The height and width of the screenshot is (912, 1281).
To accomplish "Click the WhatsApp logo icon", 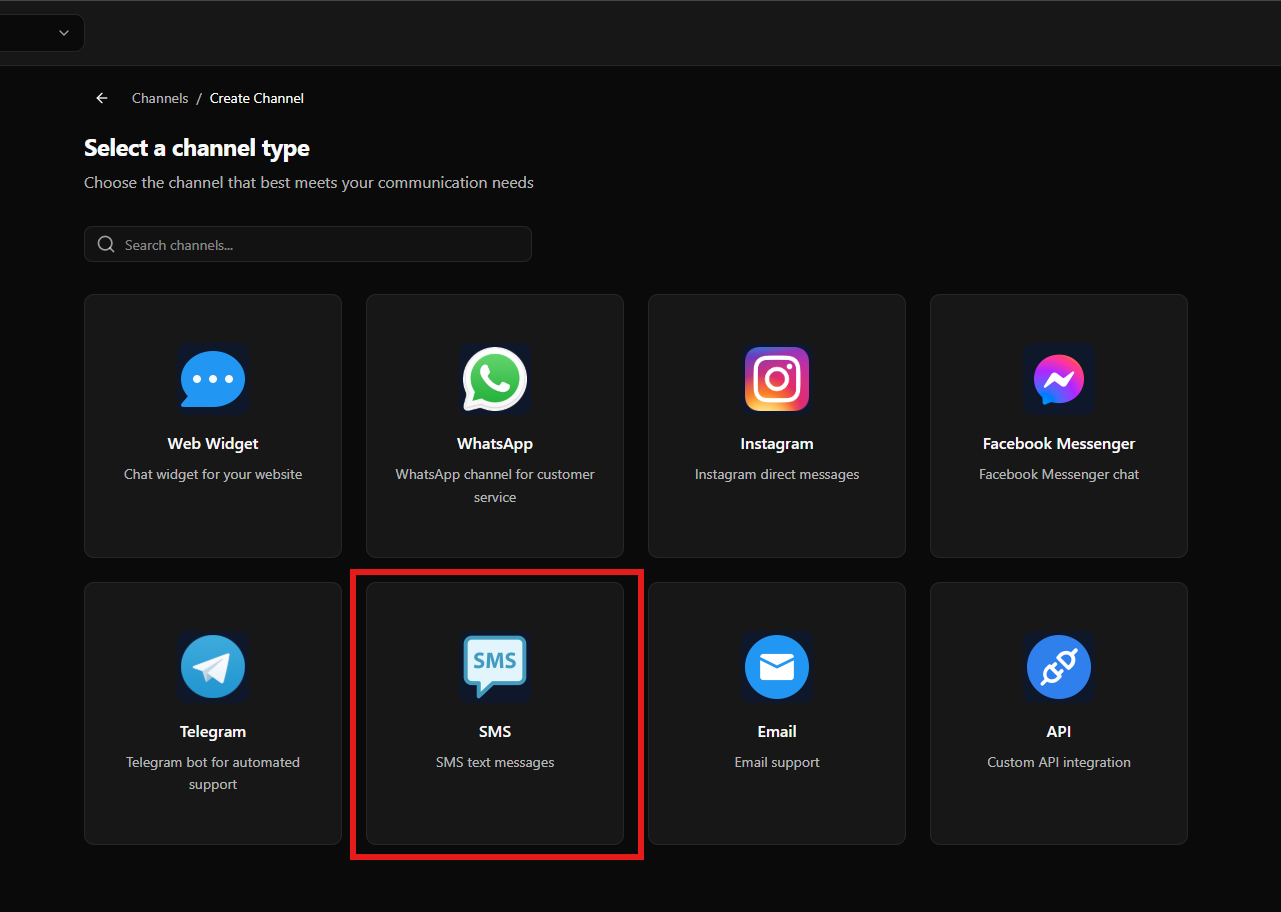I will (495, 379).
